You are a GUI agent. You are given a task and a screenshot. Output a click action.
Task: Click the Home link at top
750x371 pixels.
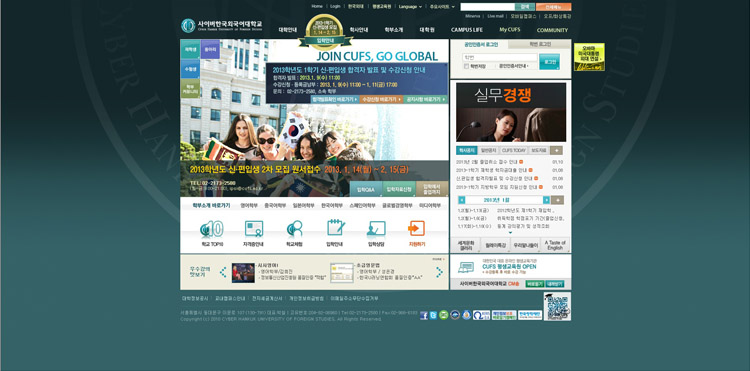[317, 7]
